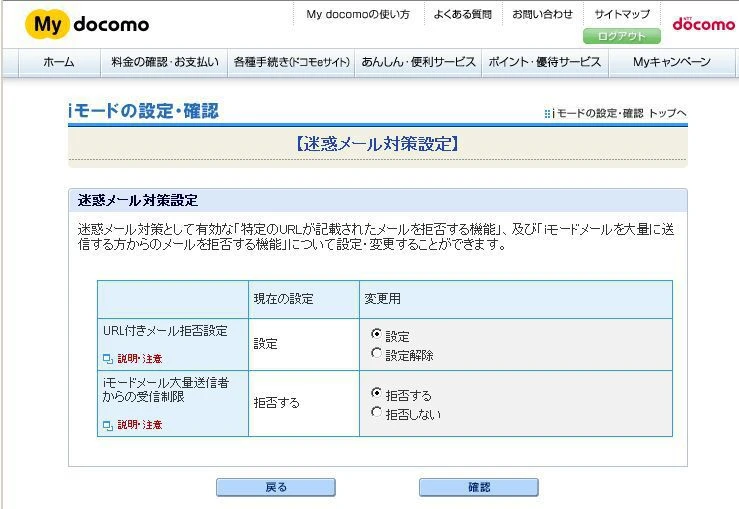Click the icon beside 大量送信者 説明・注意

[107, 425]
